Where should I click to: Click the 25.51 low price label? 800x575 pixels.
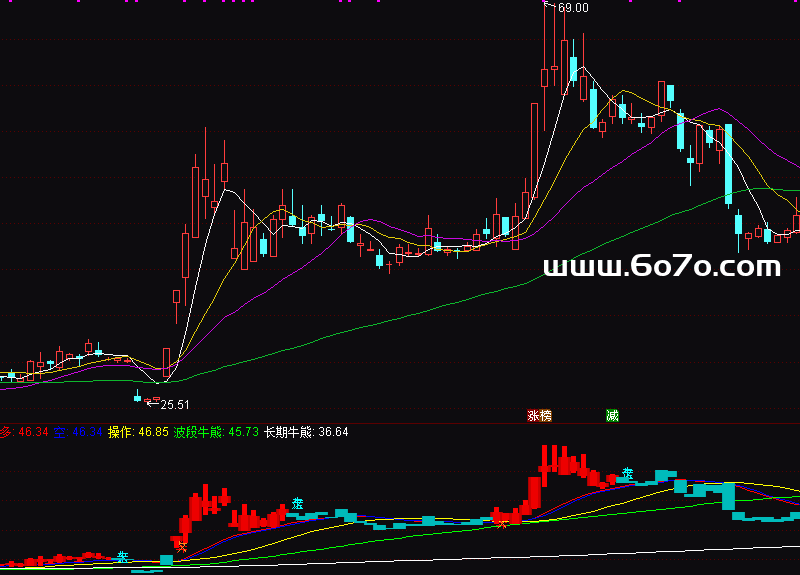175,405
